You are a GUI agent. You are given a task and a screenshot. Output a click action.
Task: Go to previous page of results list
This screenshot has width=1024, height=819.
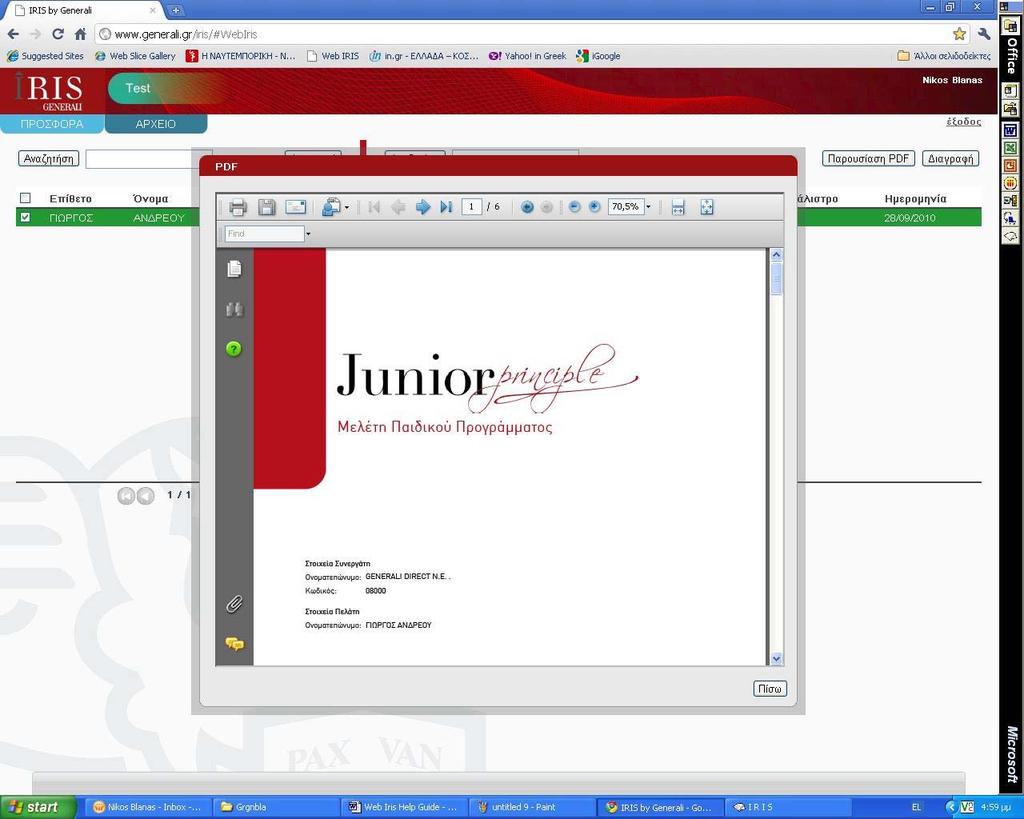pos(146,496)
